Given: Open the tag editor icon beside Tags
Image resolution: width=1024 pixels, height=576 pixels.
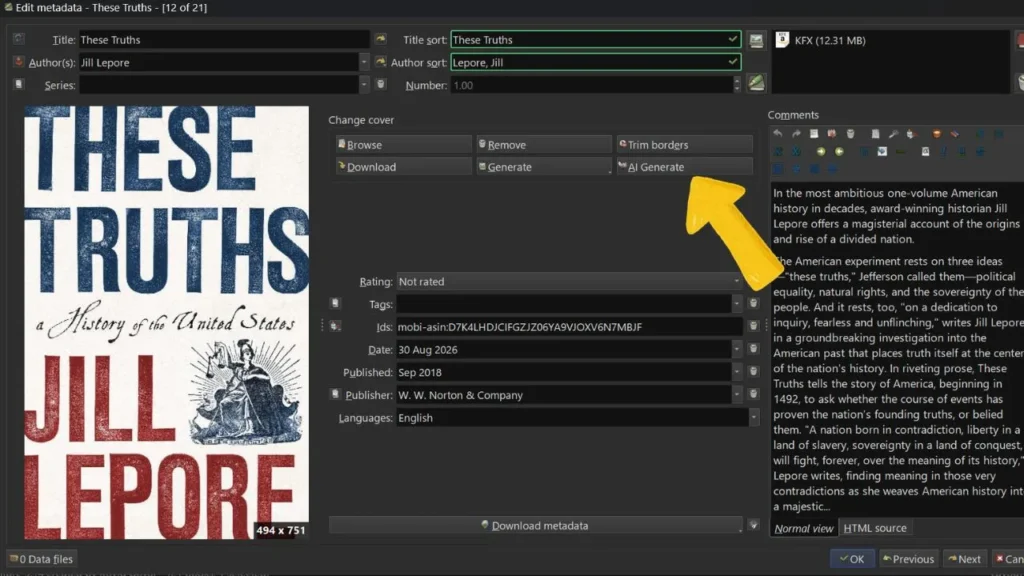Looking at the screenshot, I should 335,303.
